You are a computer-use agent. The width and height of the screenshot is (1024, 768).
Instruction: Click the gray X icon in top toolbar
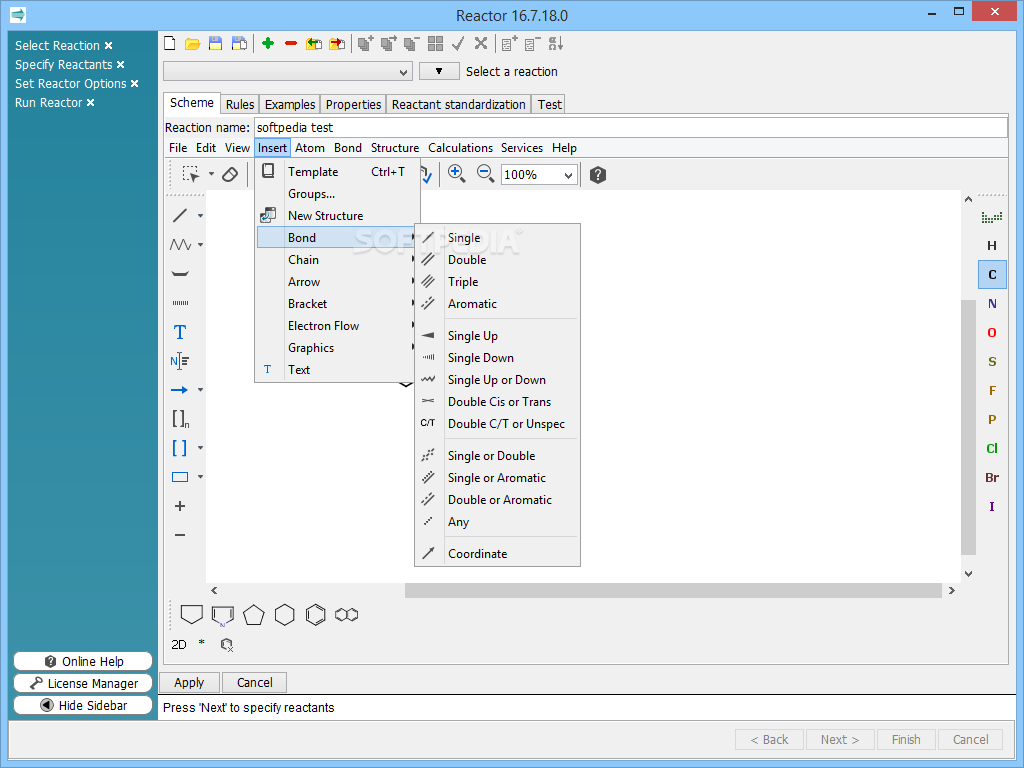481,44
